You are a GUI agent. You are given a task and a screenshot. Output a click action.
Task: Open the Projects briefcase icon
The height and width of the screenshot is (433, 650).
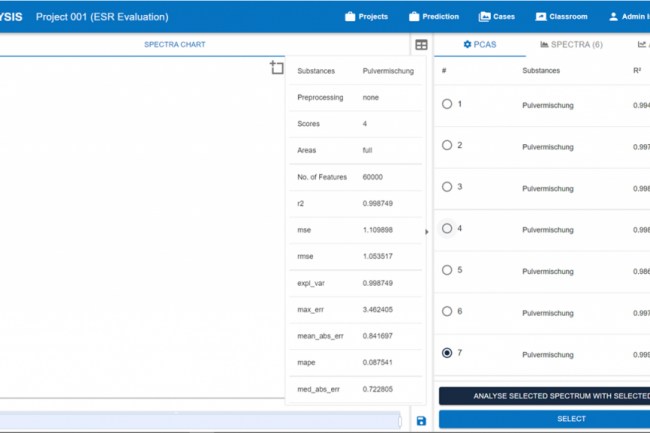click(x=350, y=17)
